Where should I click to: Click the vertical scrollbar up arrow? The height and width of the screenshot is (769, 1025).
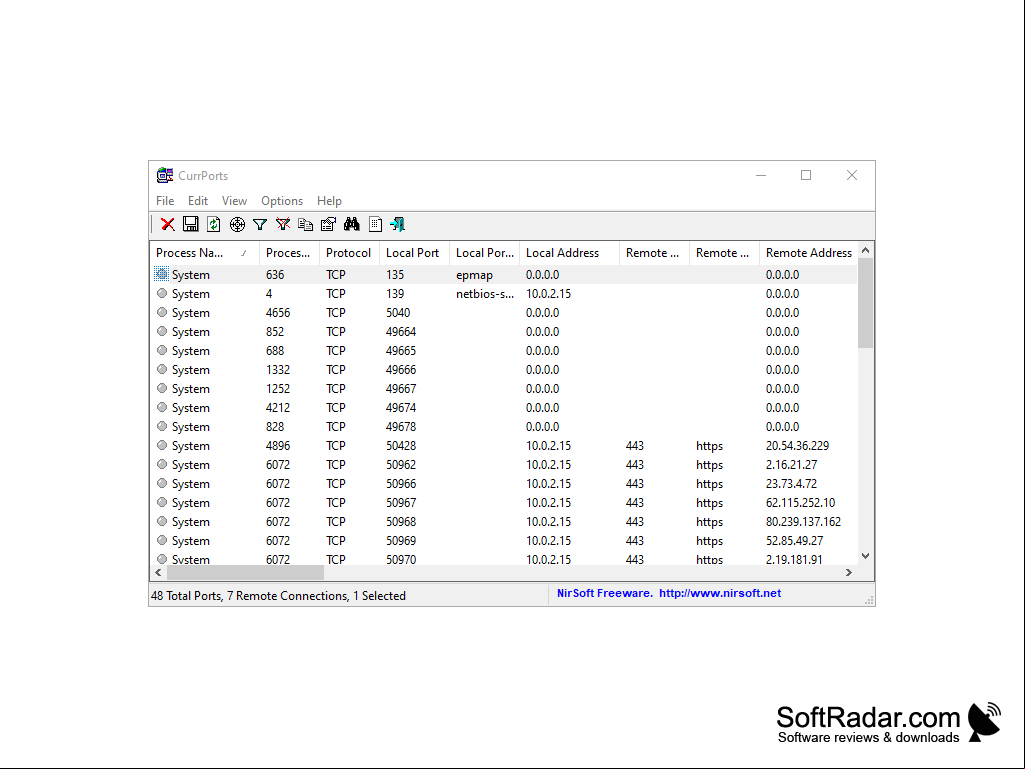pos(865,250)
